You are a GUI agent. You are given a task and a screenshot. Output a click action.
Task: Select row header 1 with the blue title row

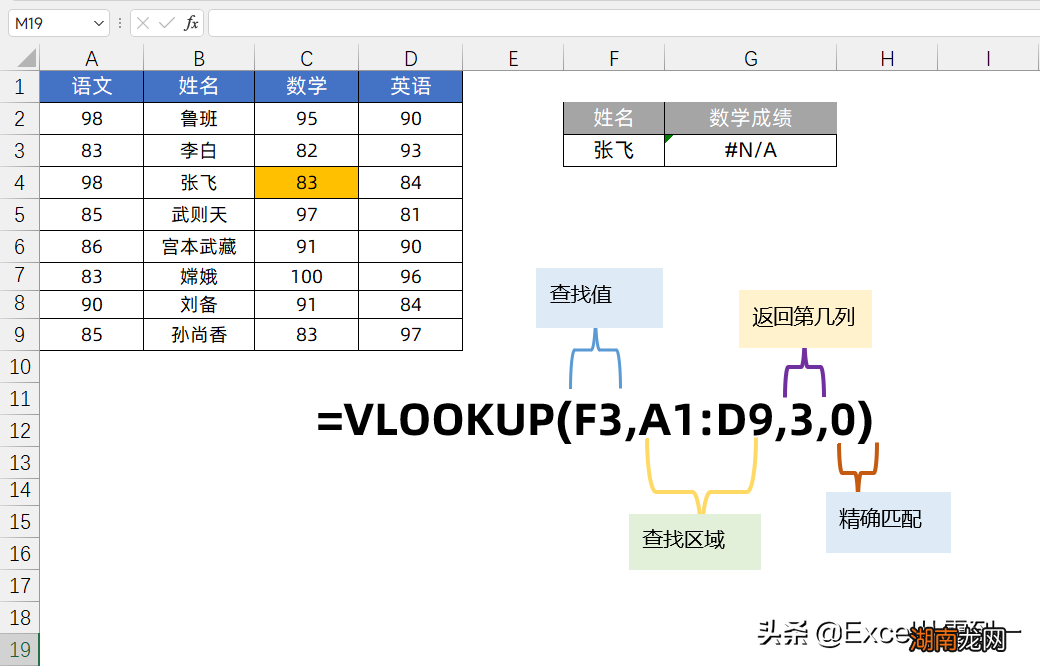[19, 86]
